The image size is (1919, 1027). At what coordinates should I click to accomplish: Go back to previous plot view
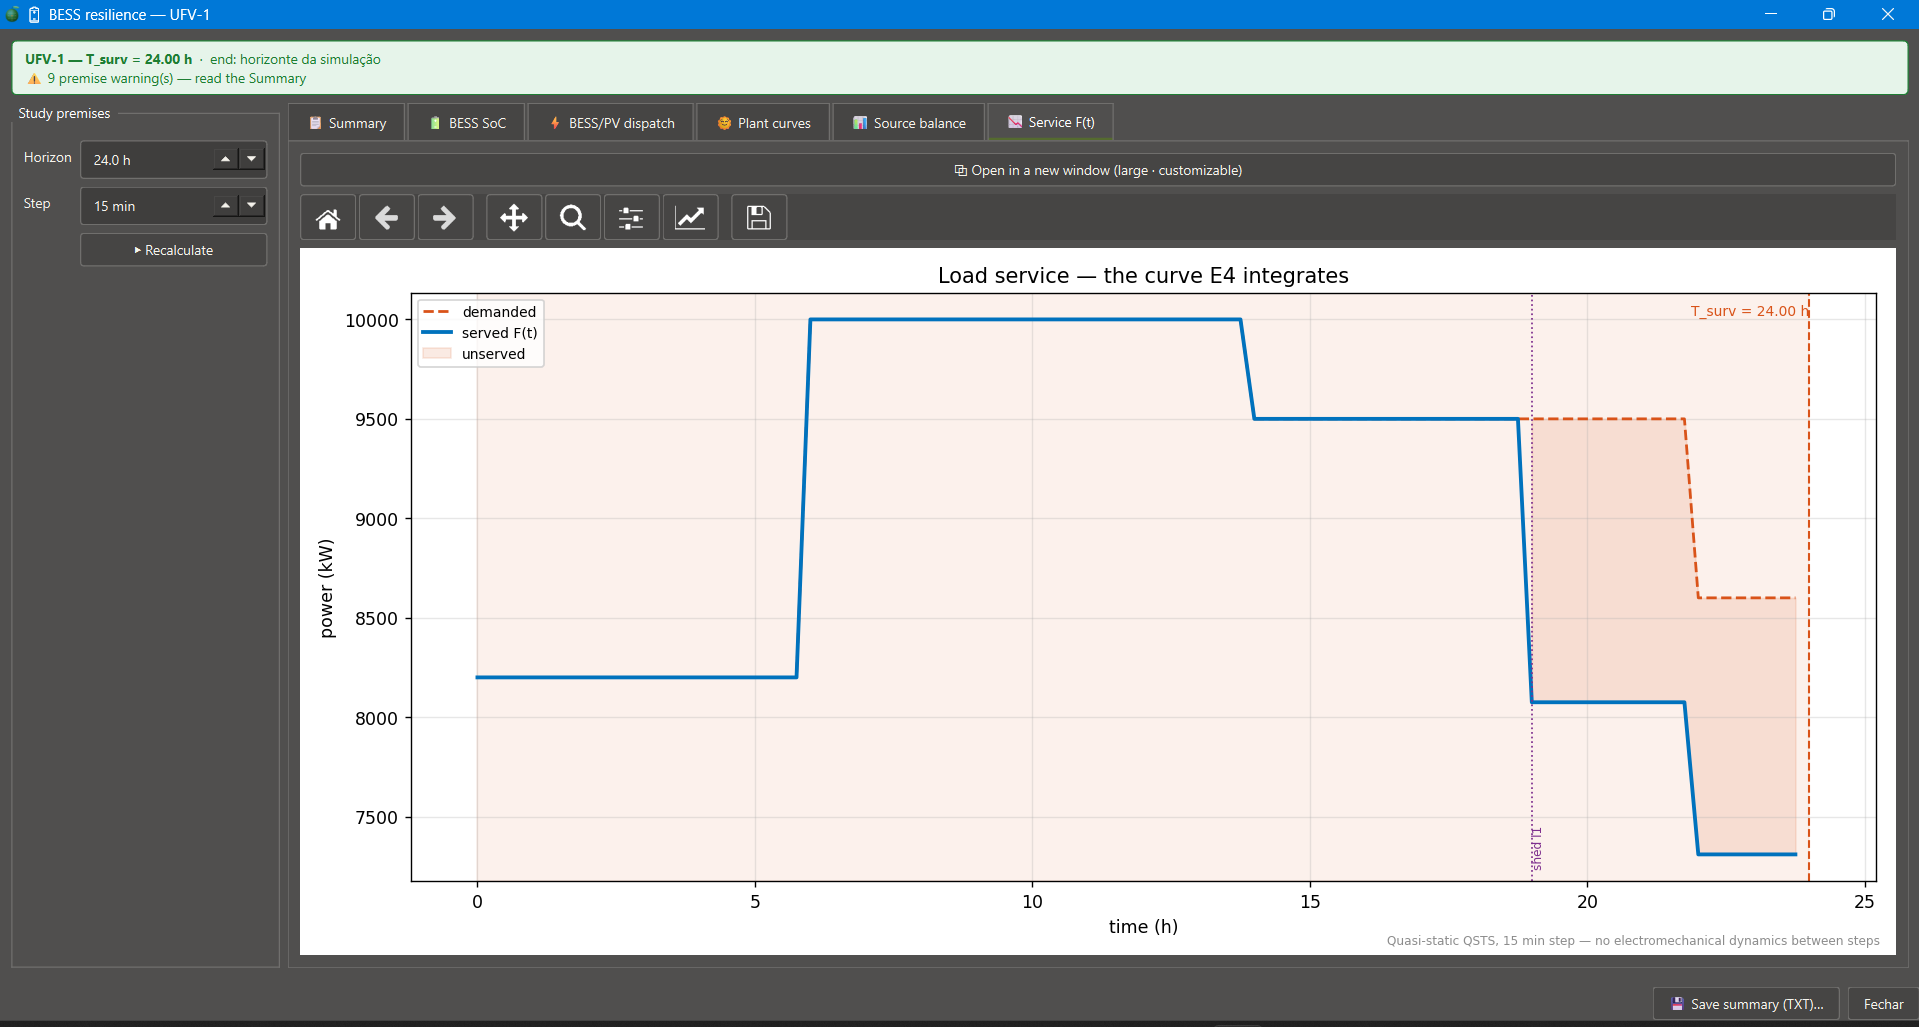(386, 218)
